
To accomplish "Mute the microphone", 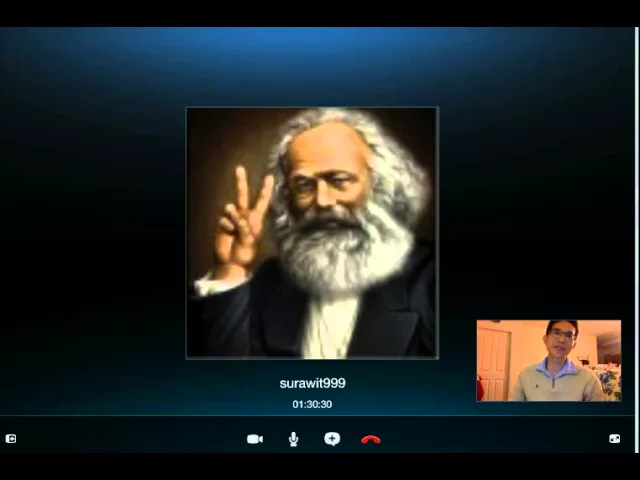I will point(293,439).
